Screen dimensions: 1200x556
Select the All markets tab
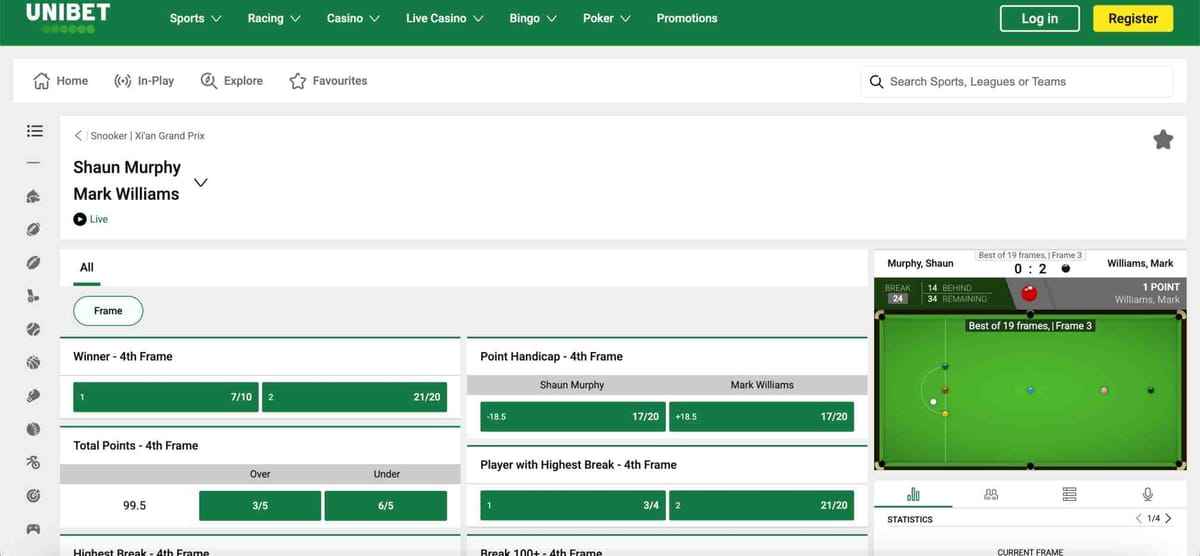[87, 267]
